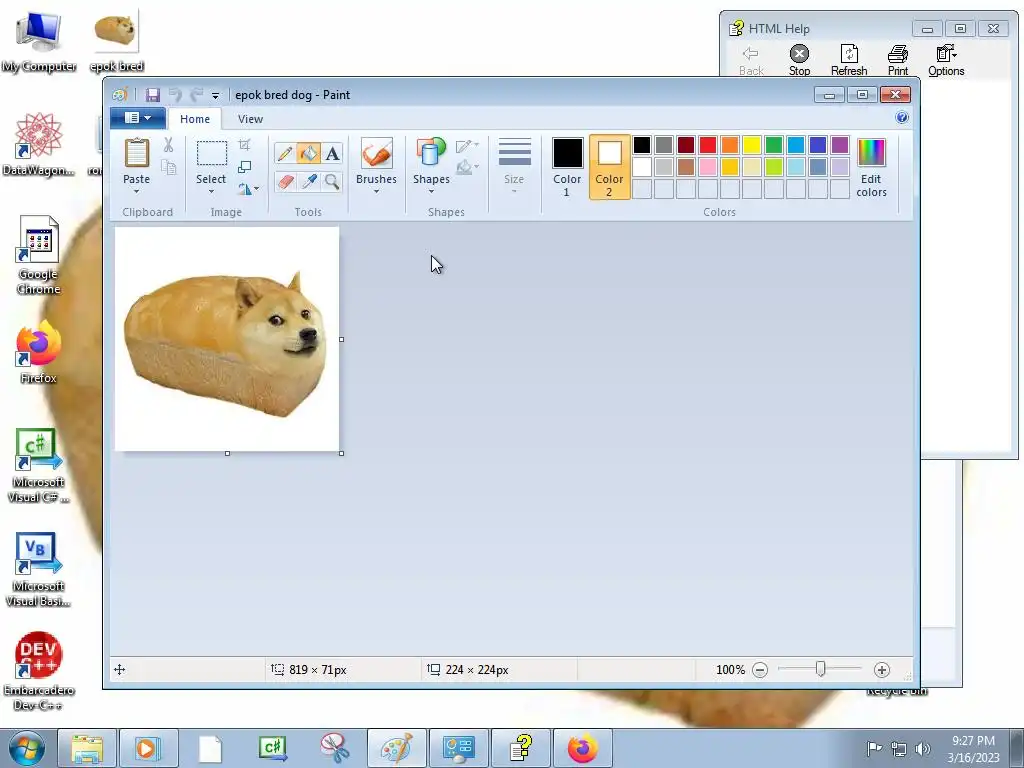Select the Magnifier tool
The width and height of the screenshot is (1024, 768).
click(x=332, y=181)
